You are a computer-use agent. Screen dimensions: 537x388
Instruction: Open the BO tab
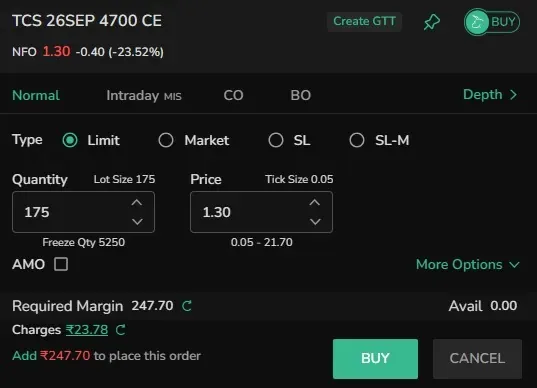[301, 95]
